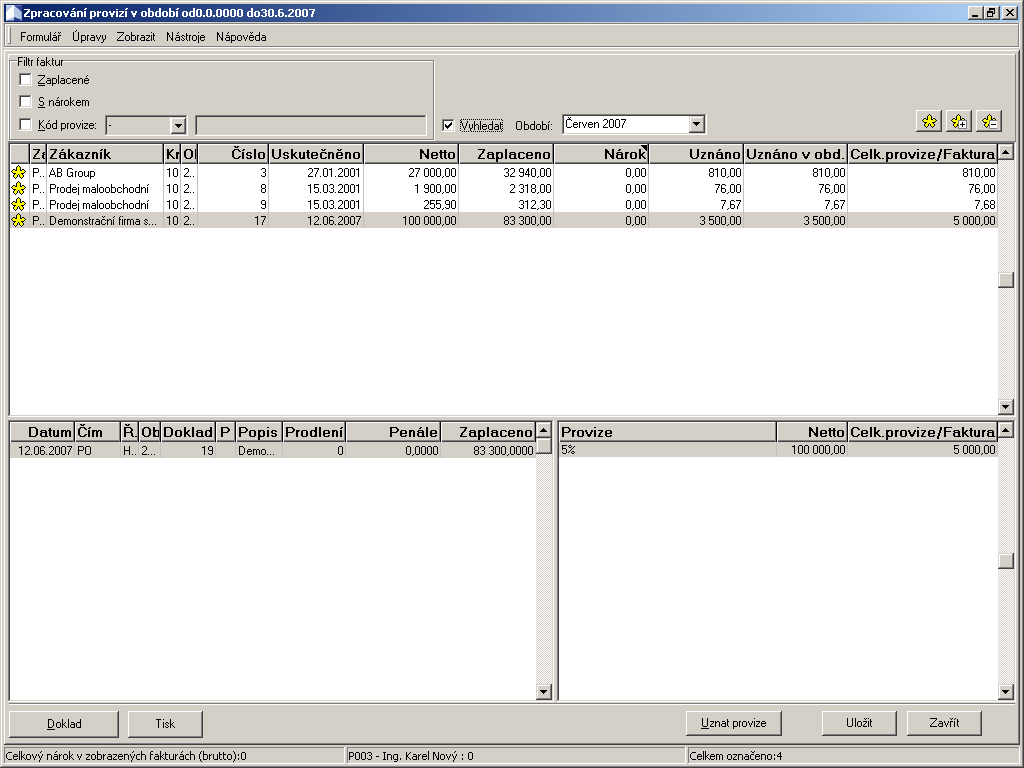This screenshot has width=1024, height=768.
Task: Click the Doklad button
Action: 64,724
